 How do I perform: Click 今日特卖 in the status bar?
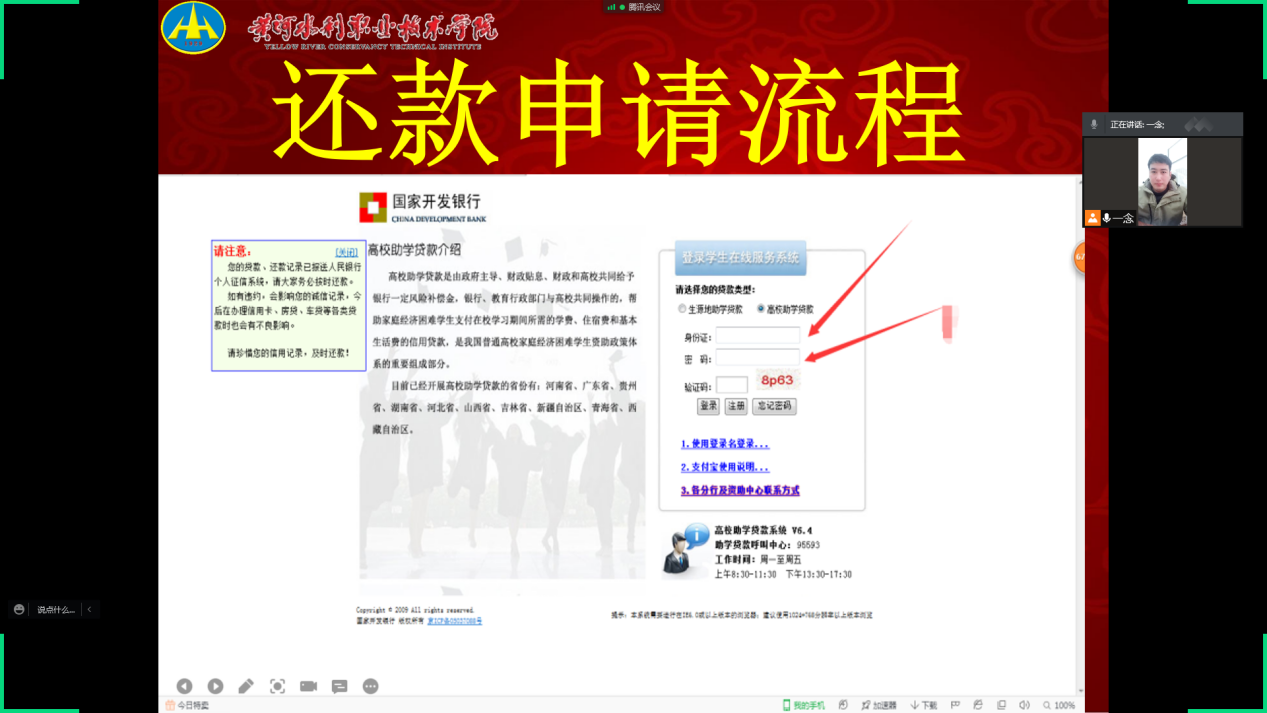pyautogui.click(x=187, y=705)
